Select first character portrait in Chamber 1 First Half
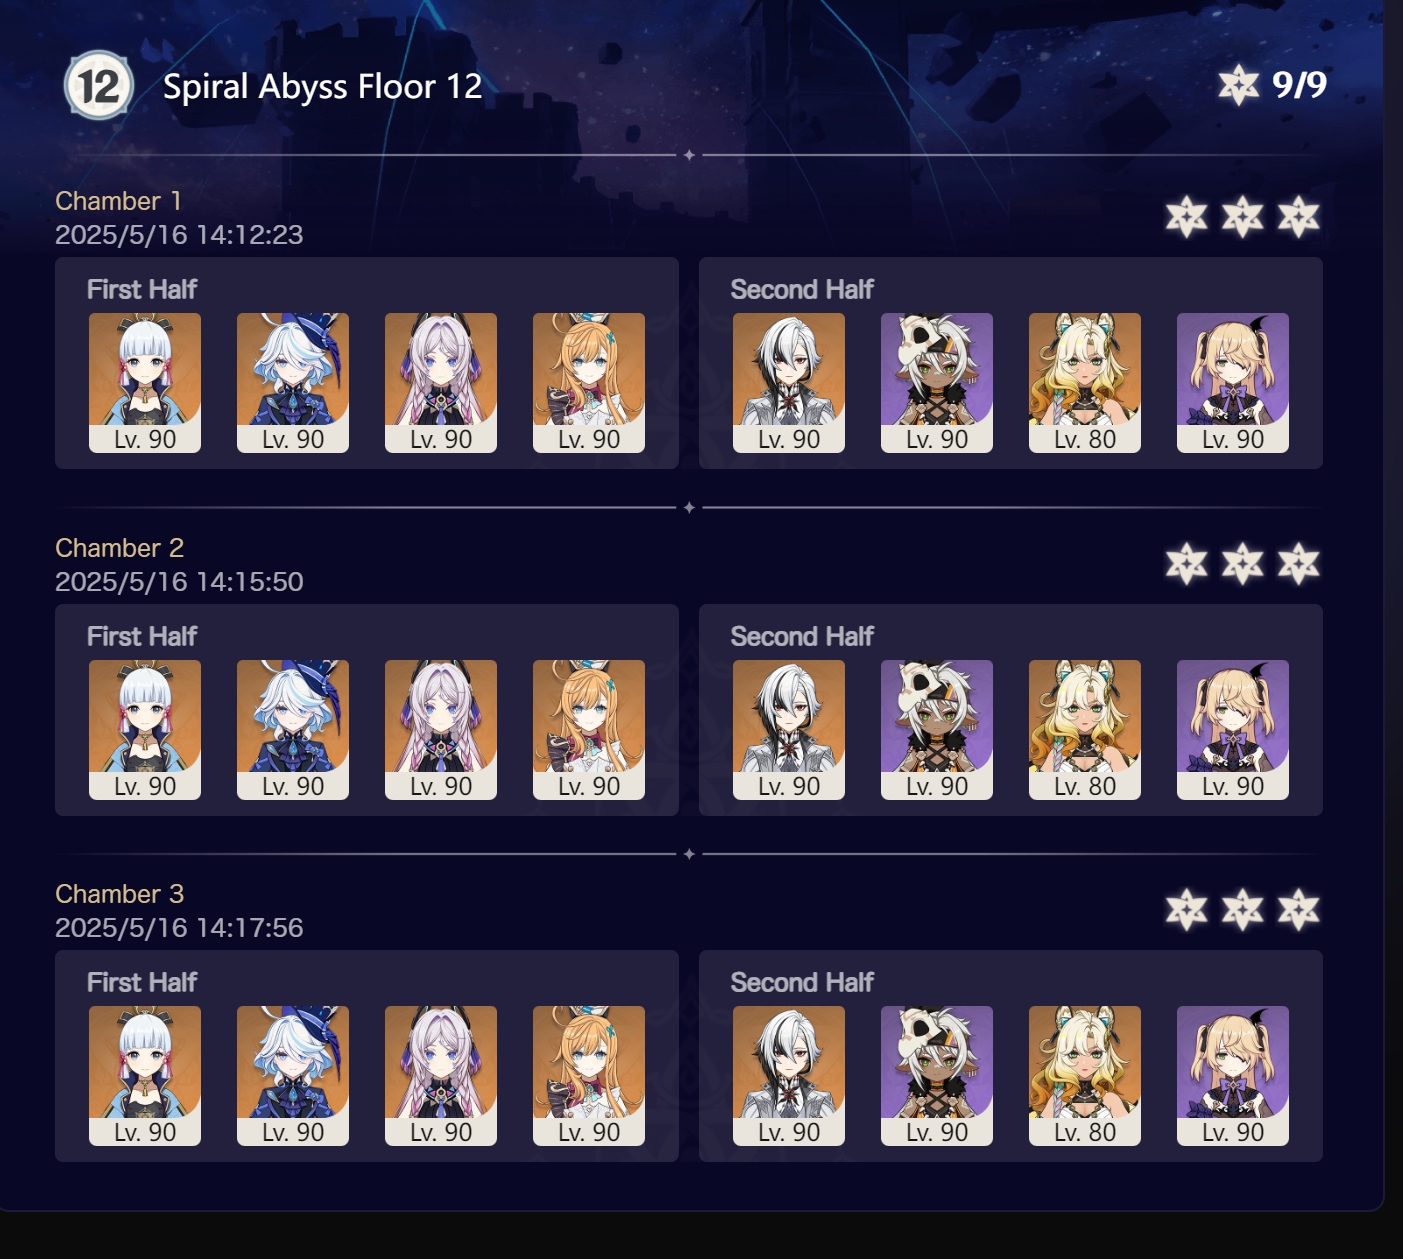 [x=145, y=383]
